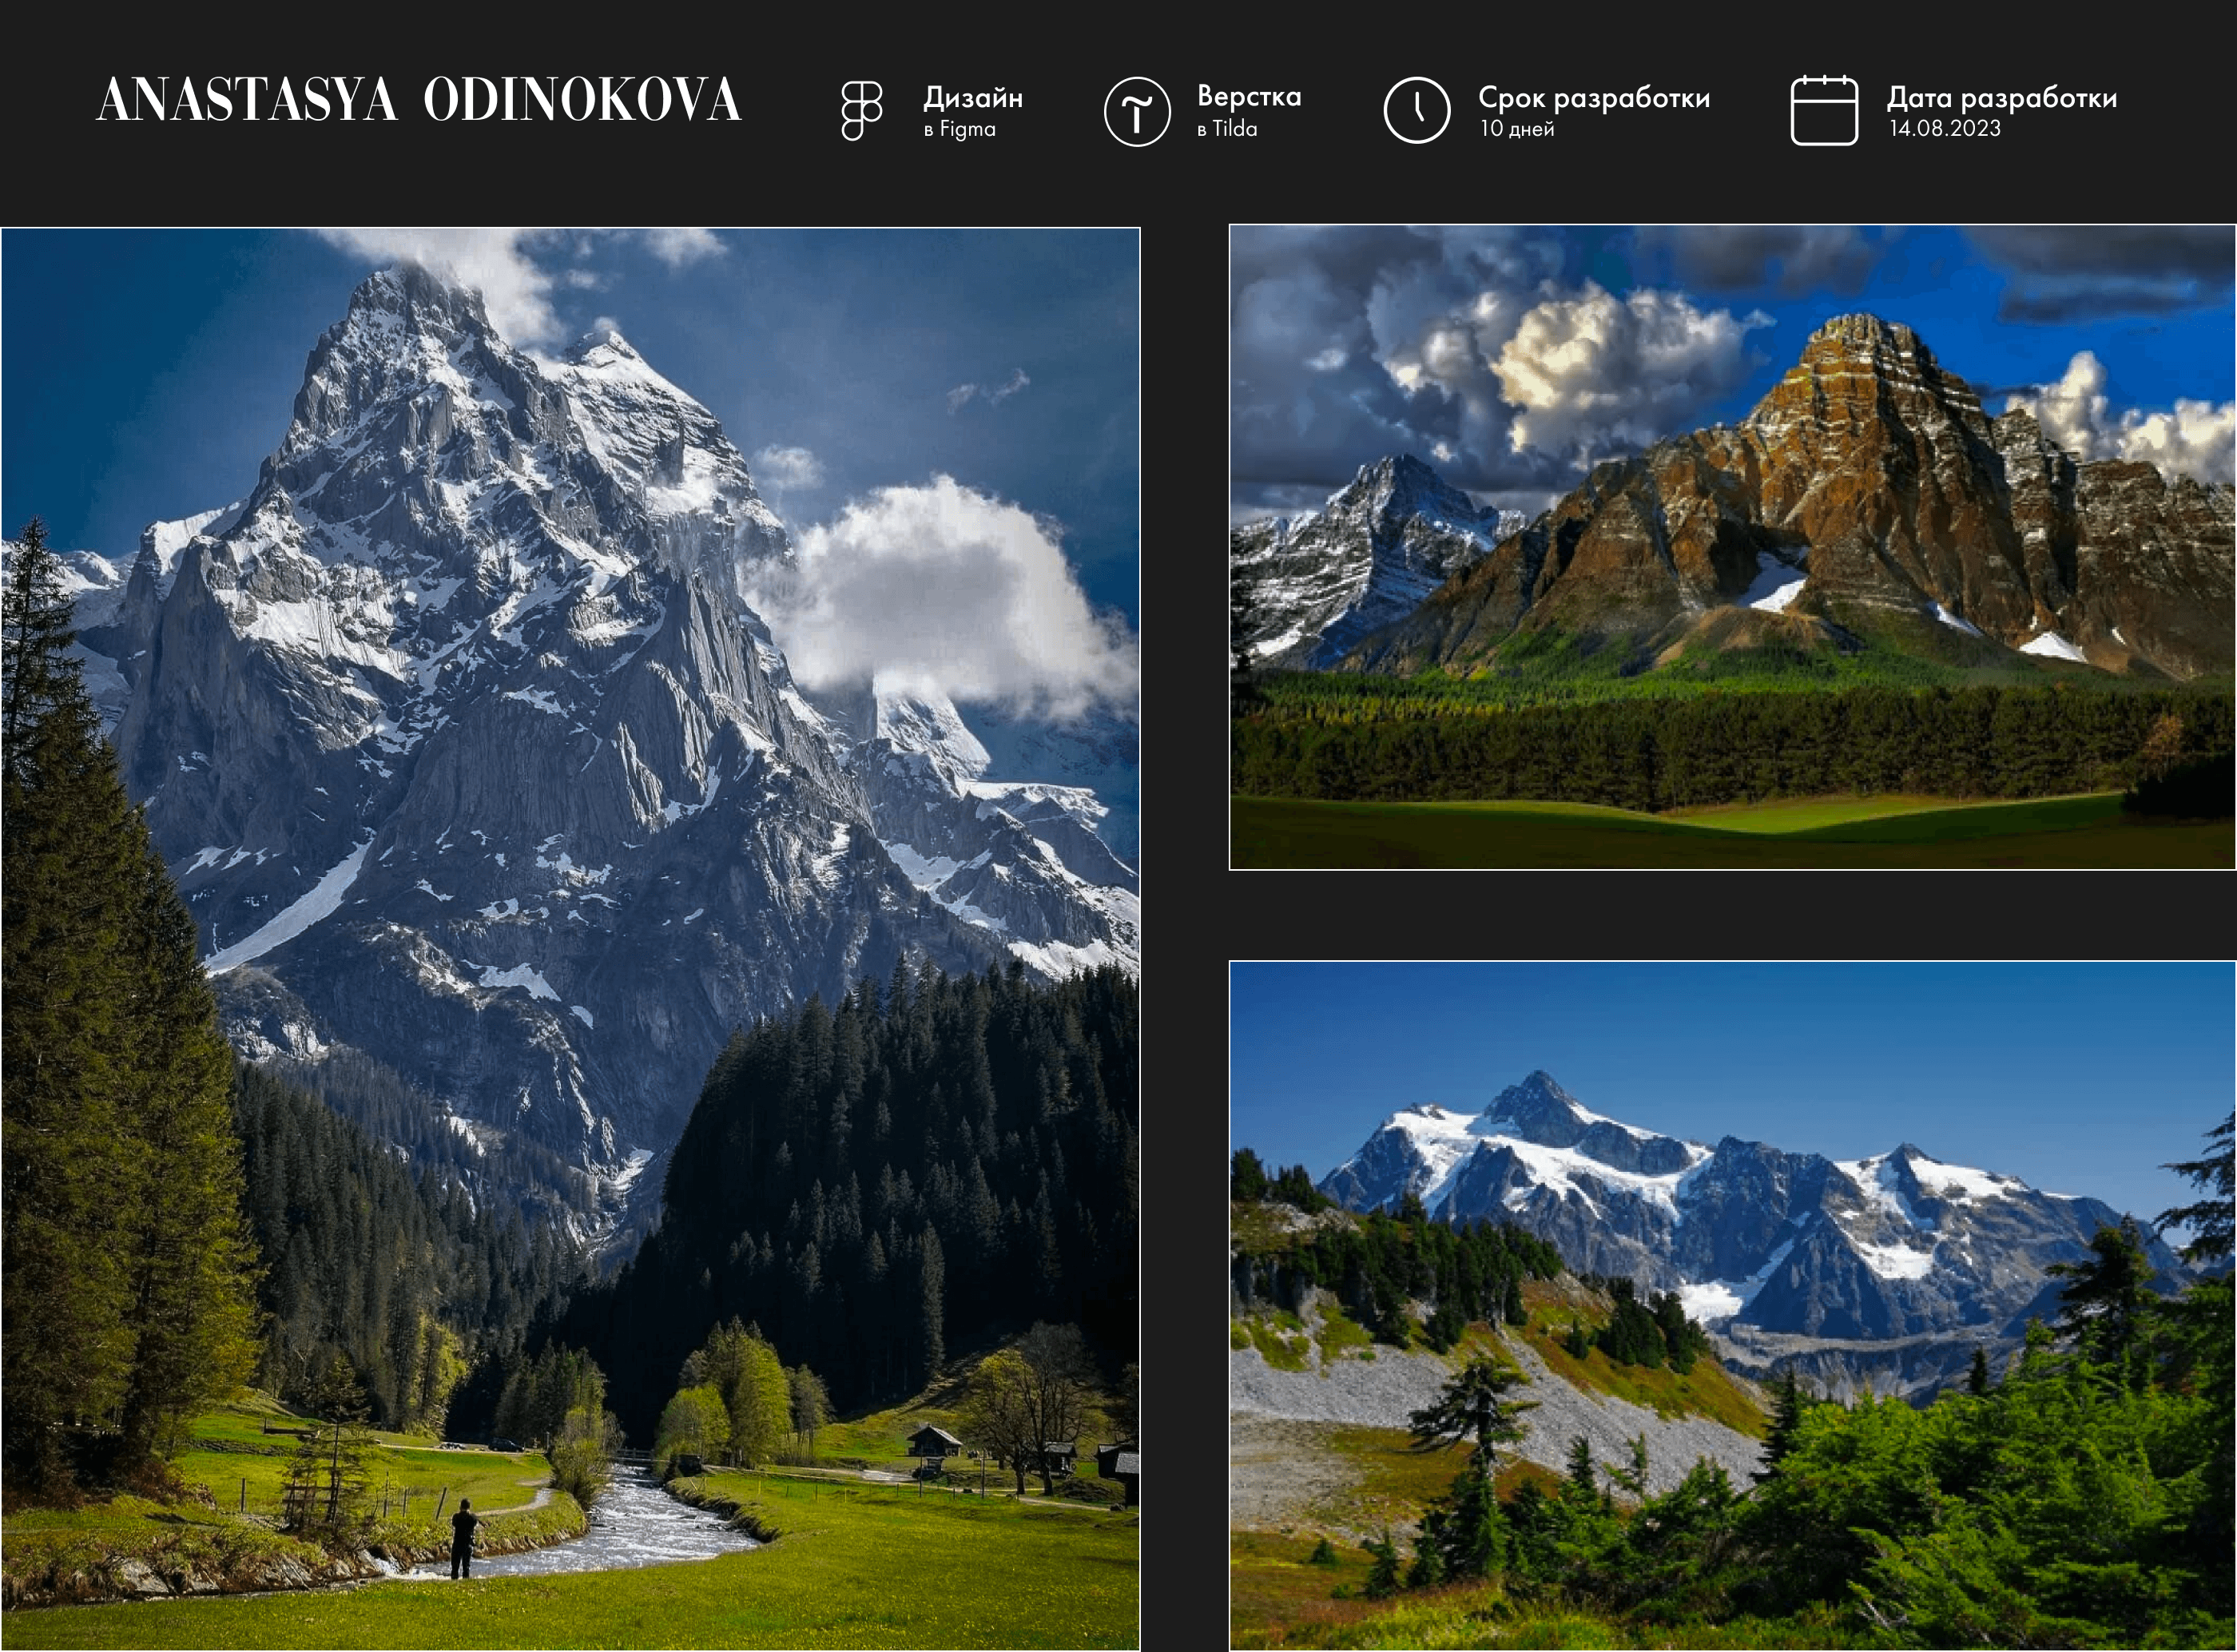Viewport: 2237px width, 1652px height.
Task: Click the Дизайн heading
Action: pos(972,98)
